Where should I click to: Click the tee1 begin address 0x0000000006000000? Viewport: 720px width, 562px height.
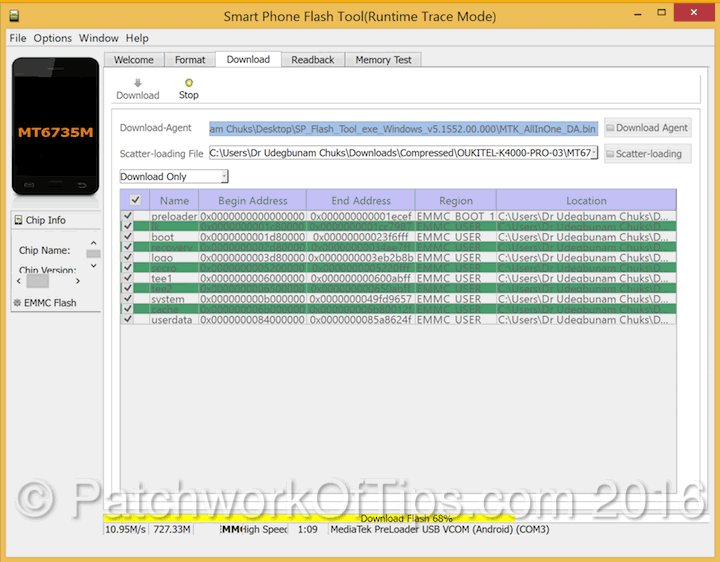point(253,278)
